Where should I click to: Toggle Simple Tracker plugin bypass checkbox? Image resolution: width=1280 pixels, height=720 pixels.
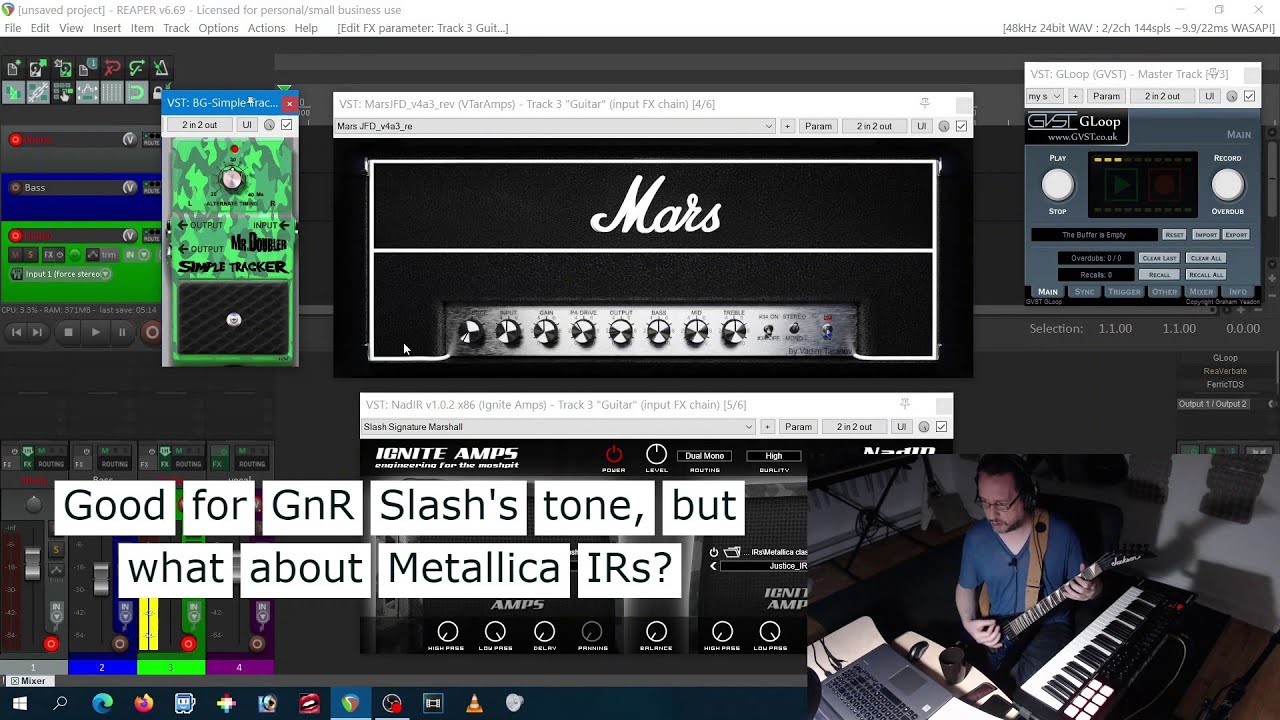(287, 125)
